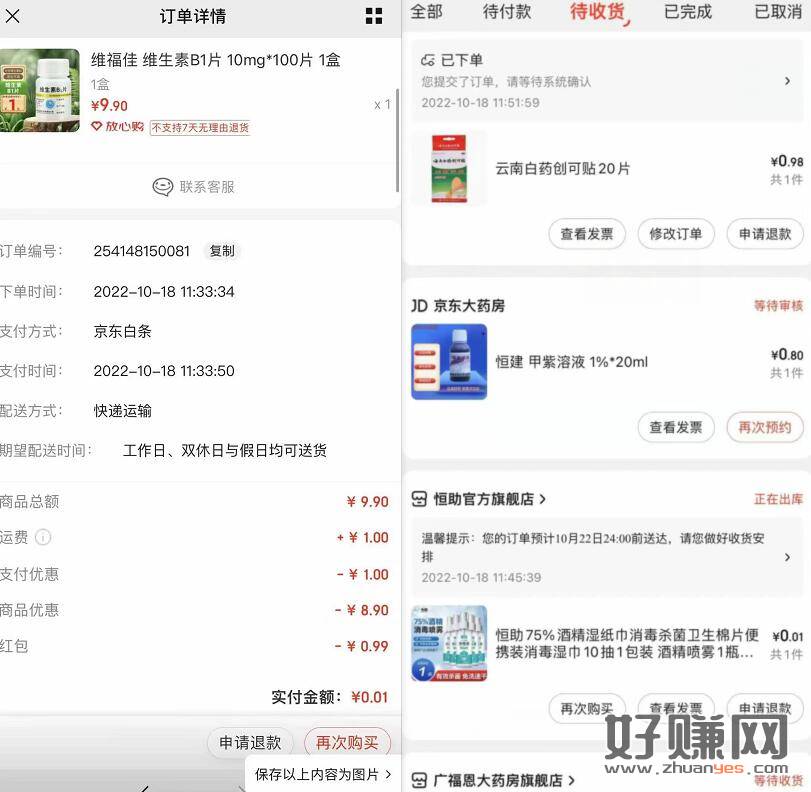
Task: View invoice for the 甲紫溶液 order
Action: [x=676, y=428]
